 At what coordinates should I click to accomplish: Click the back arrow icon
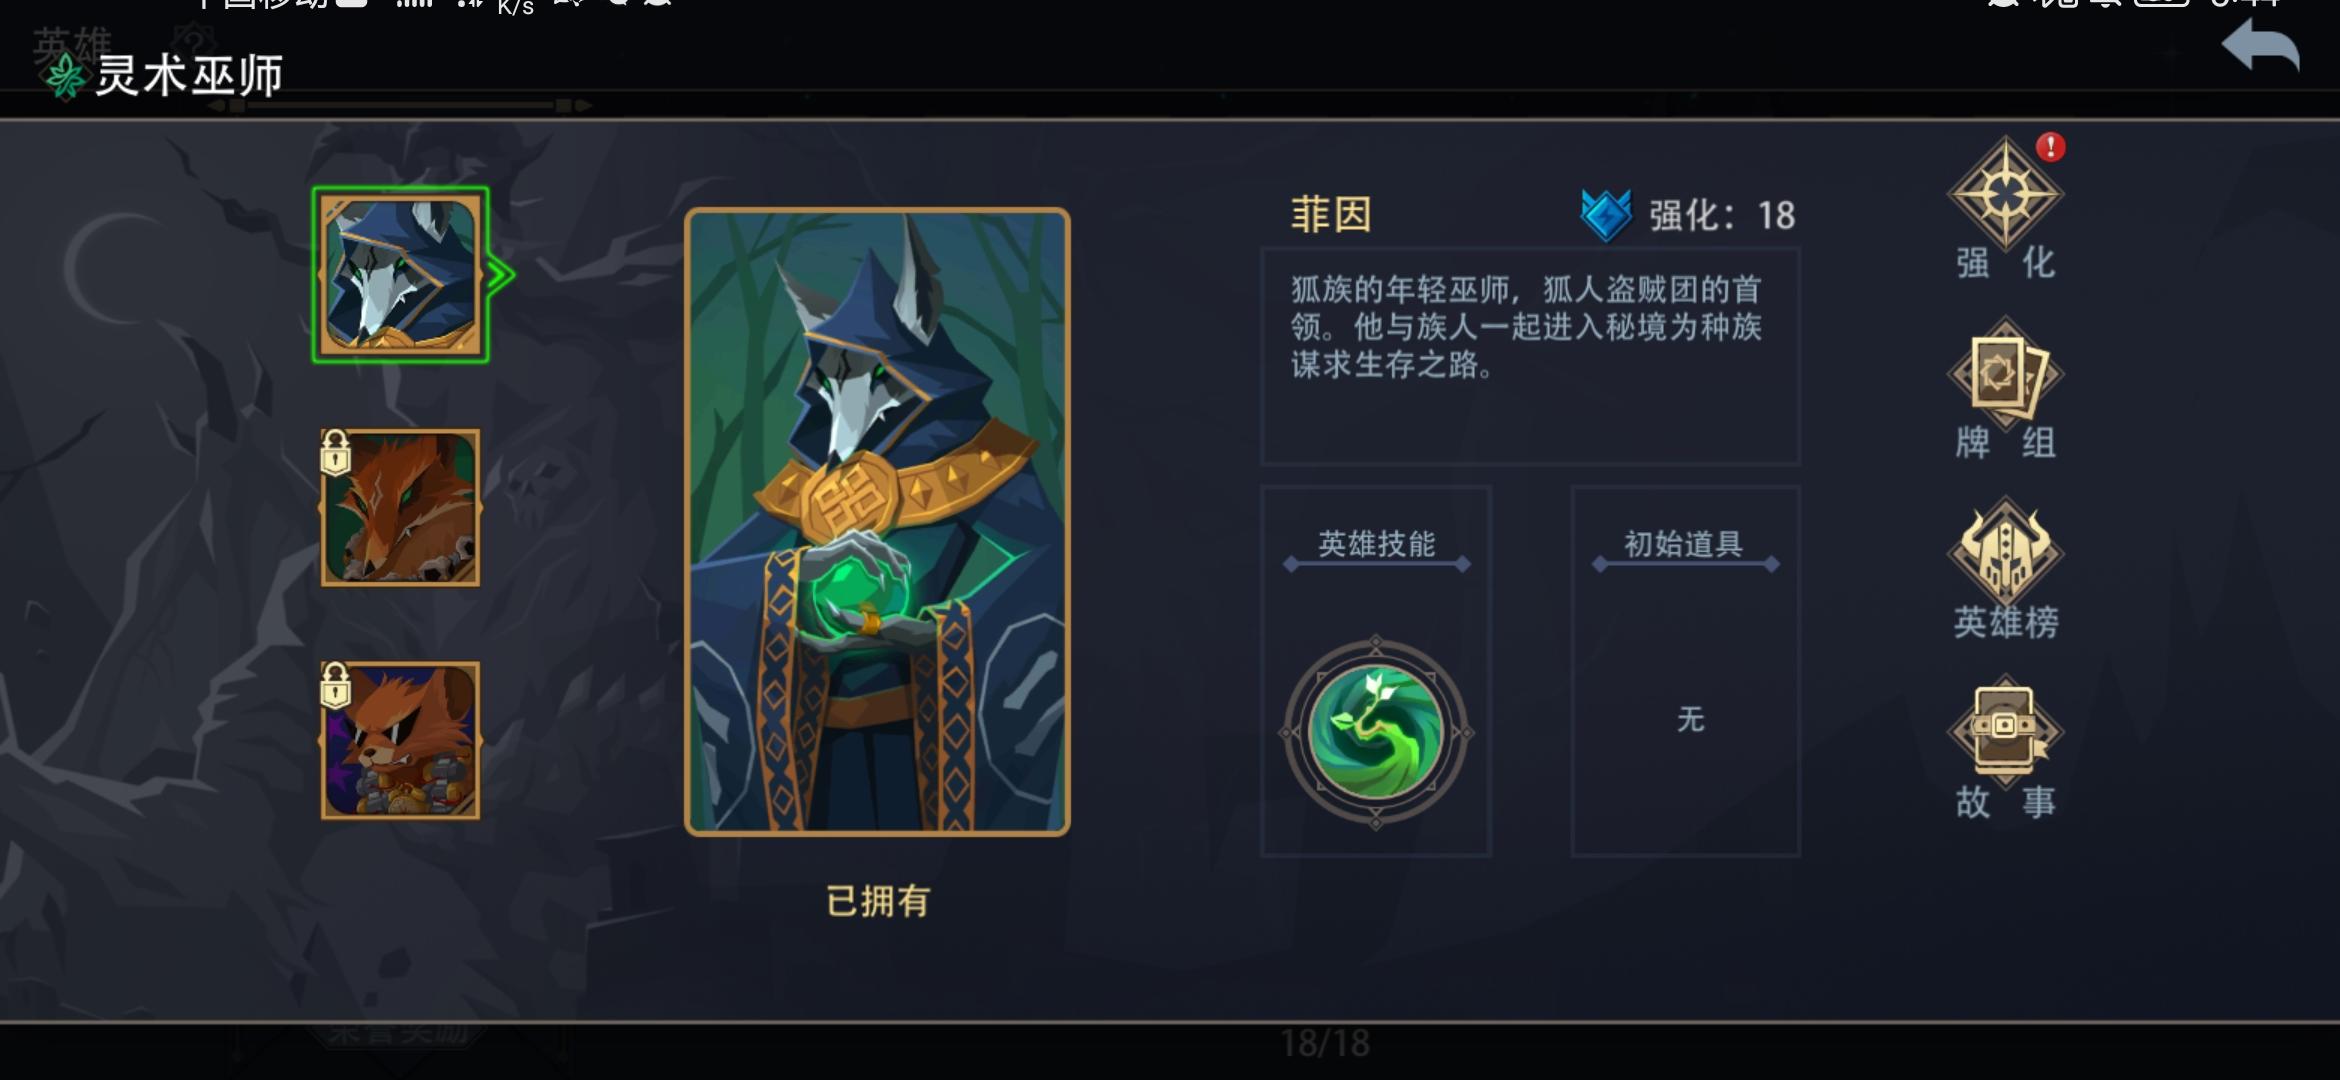coord(2260,48)
